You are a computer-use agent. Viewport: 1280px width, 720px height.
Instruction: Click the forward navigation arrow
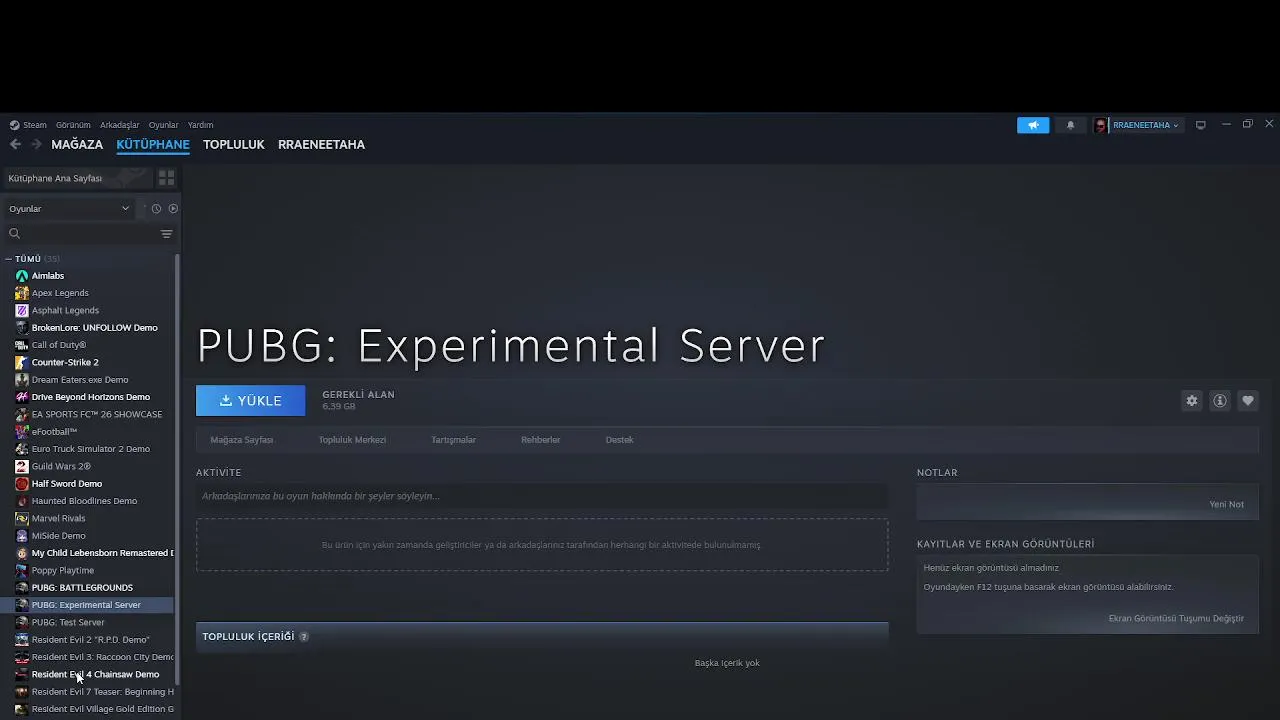tap(36, 144)
